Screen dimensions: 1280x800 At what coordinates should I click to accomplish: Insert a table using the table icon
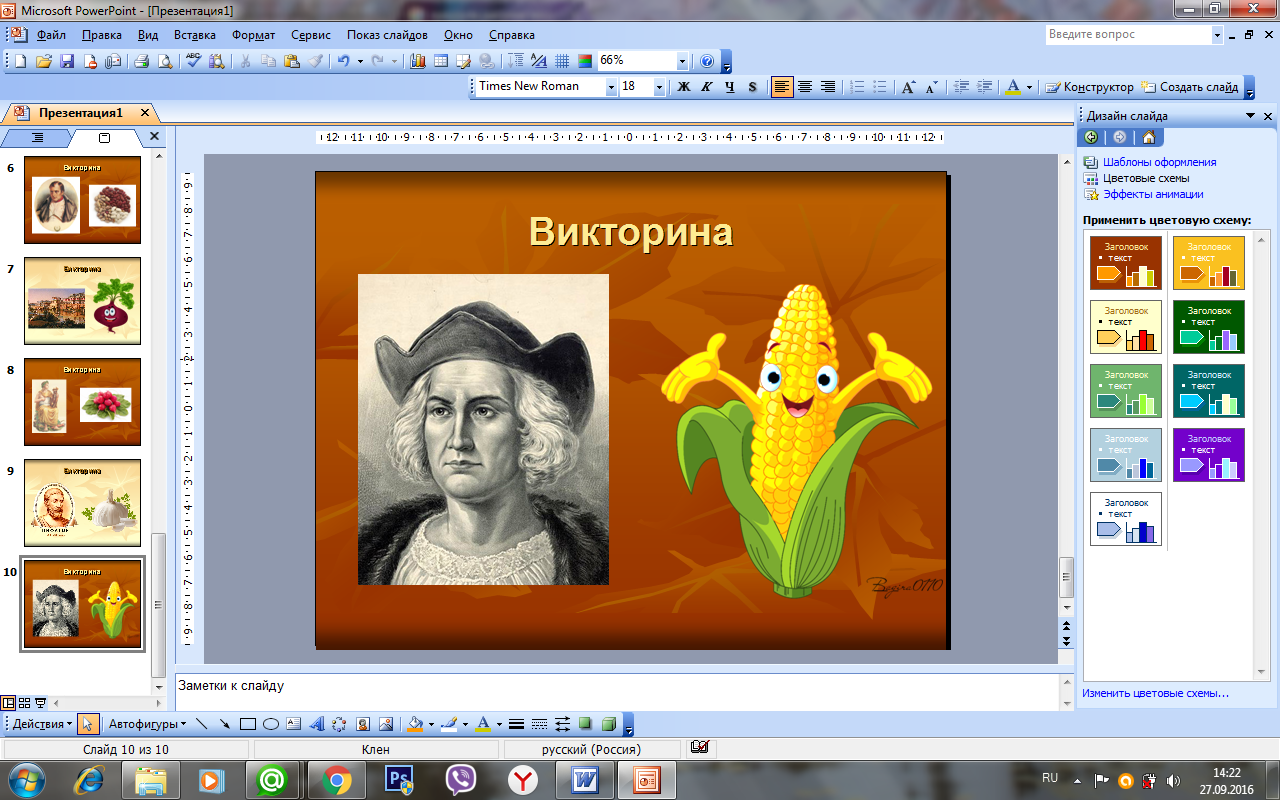pos(441,61)
